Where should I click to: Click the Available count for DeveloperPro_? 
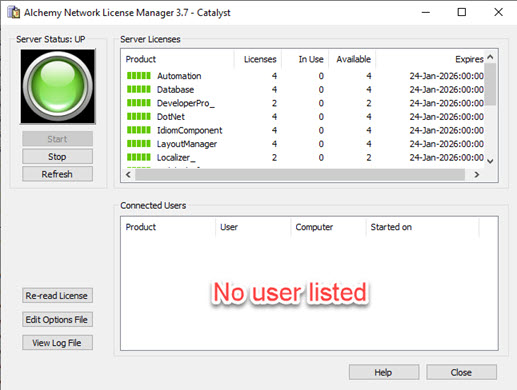click(x=369, y=103)
